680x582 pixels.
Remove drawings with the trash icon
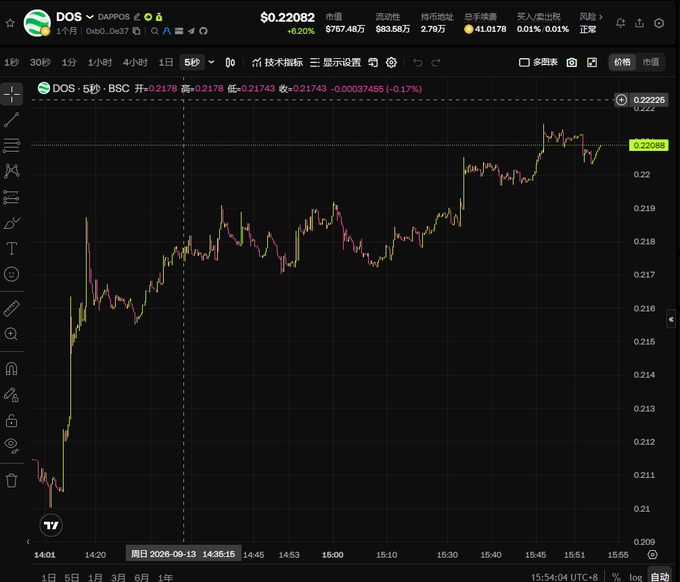(x=12, y=480)
